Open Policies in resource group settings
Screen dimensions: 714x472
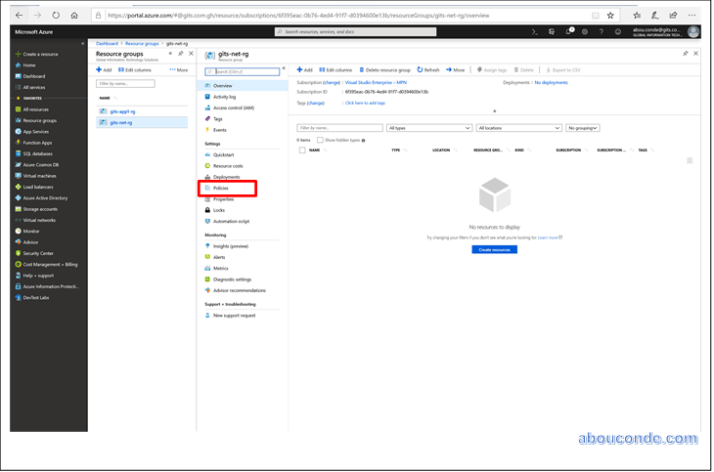point(221,188)
